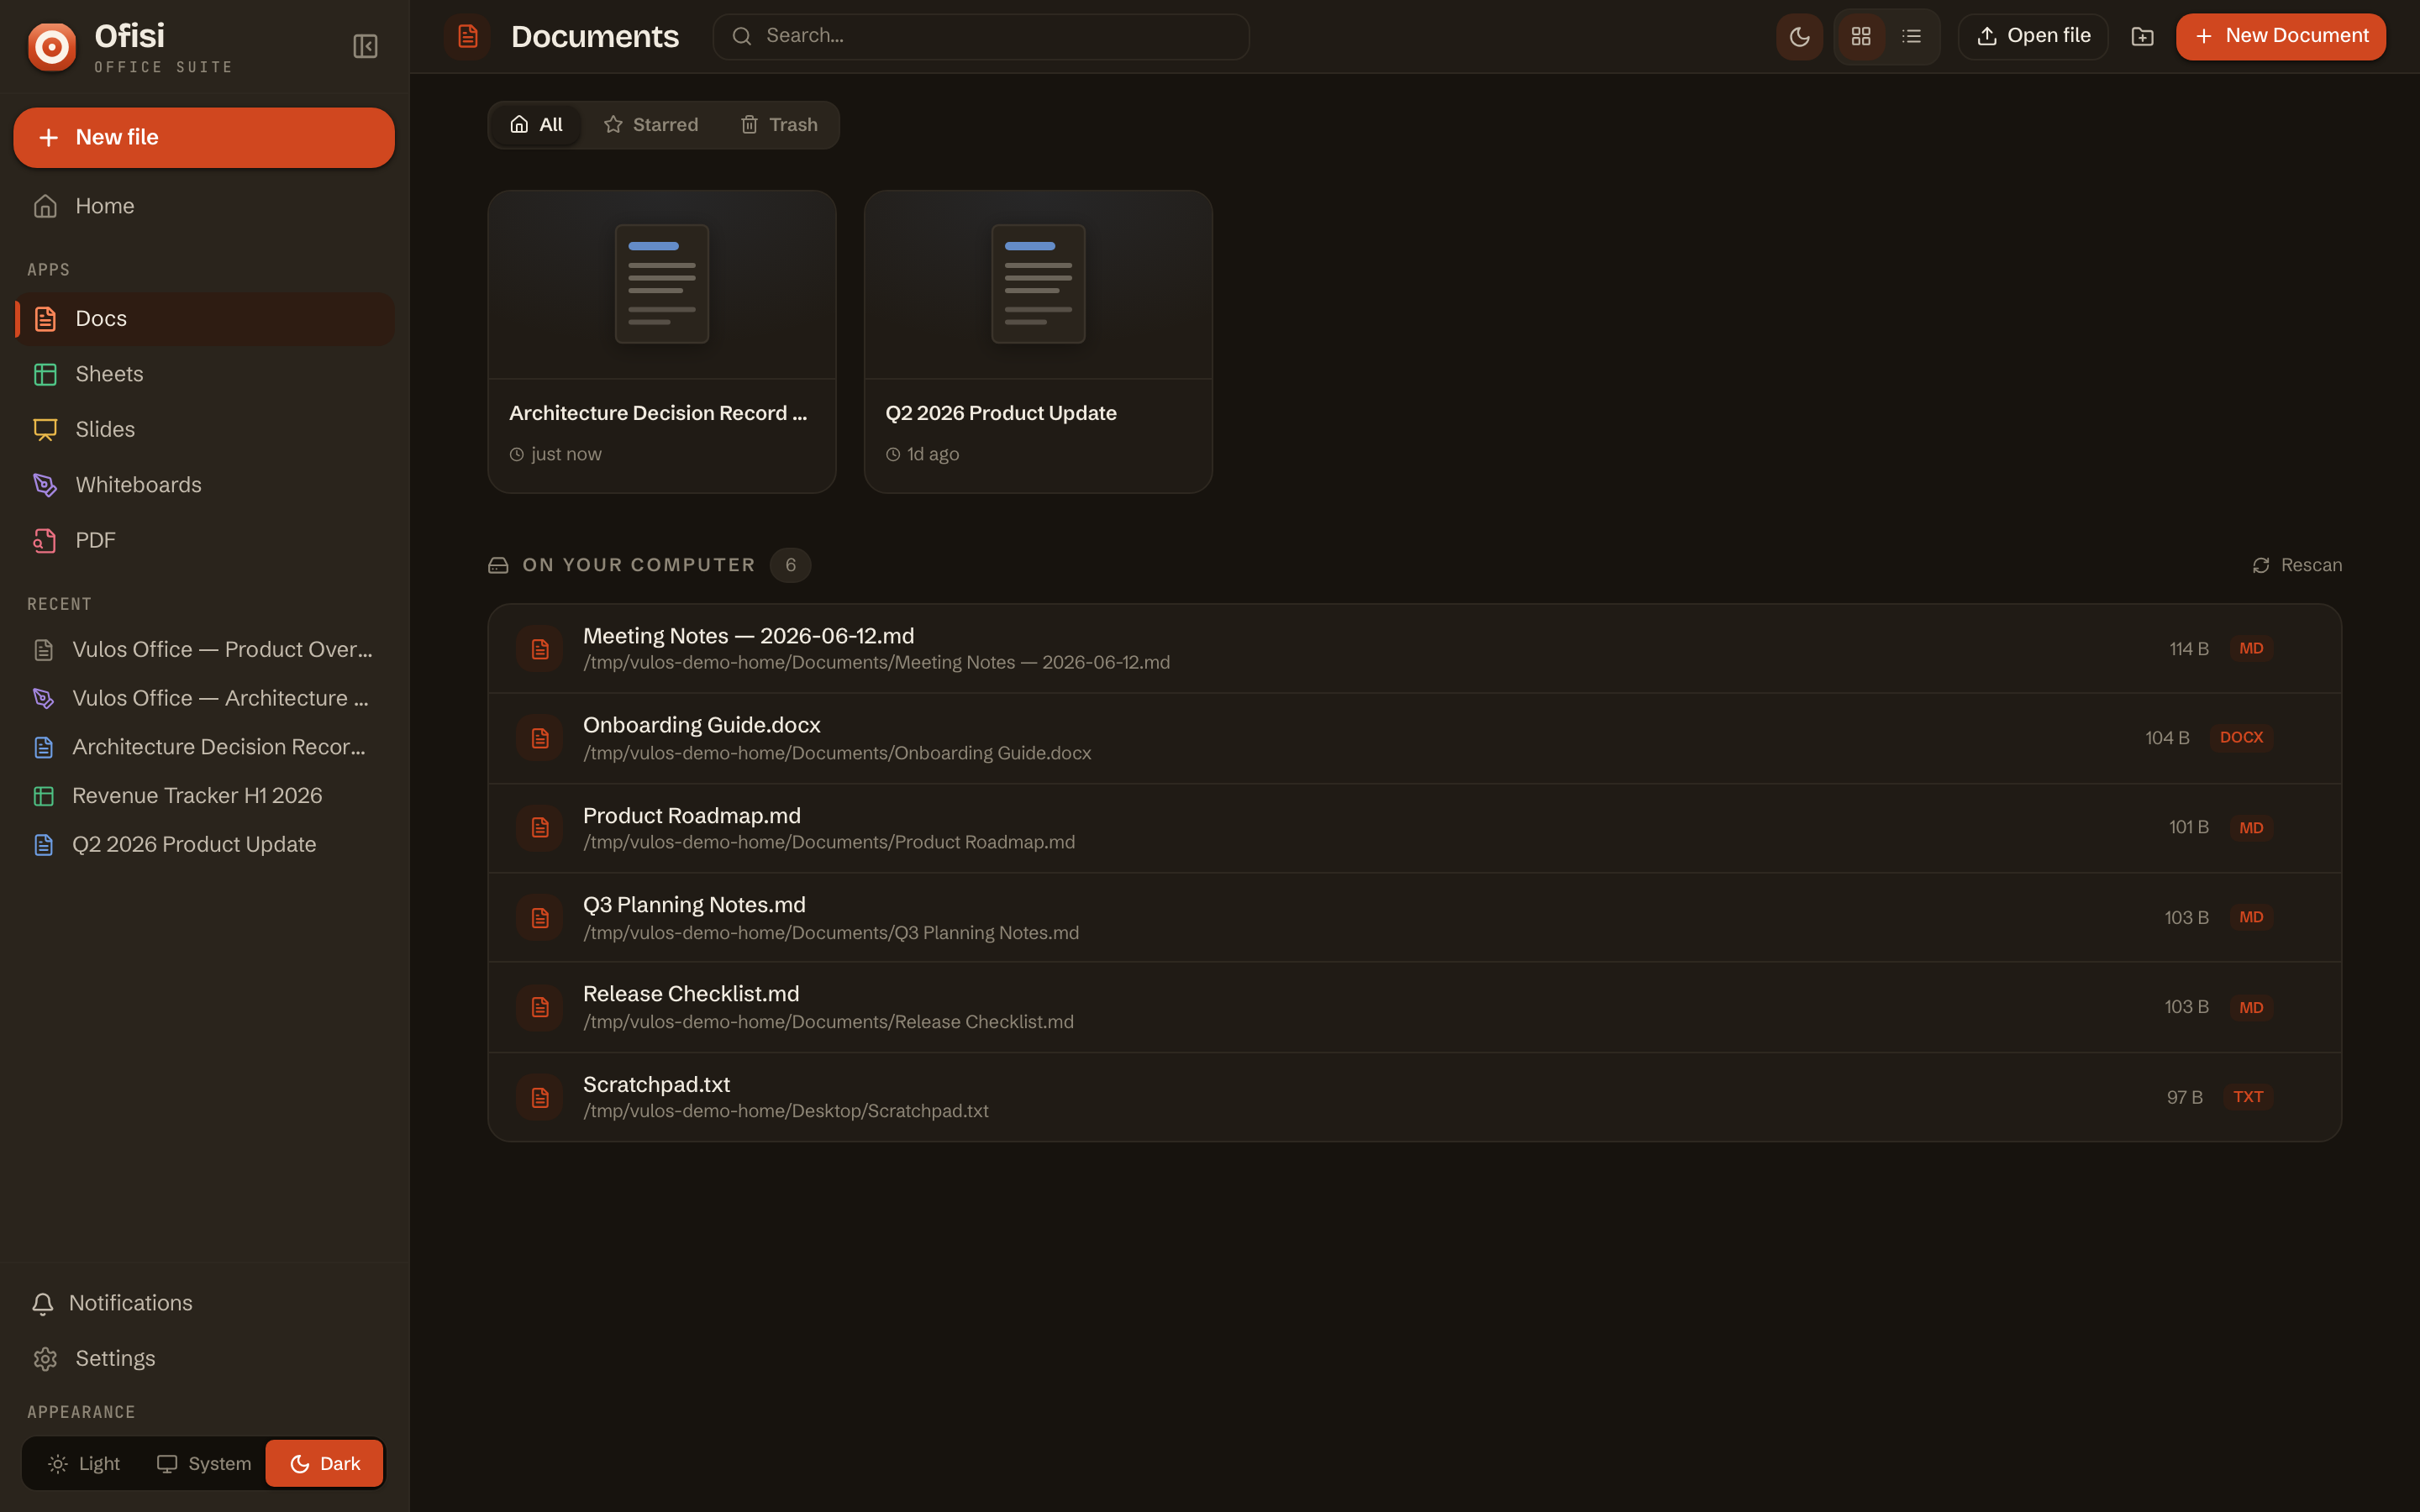Viewport: 2420px width, 1512px height.
Task: Open the Docs app
Action: (204, 319)
